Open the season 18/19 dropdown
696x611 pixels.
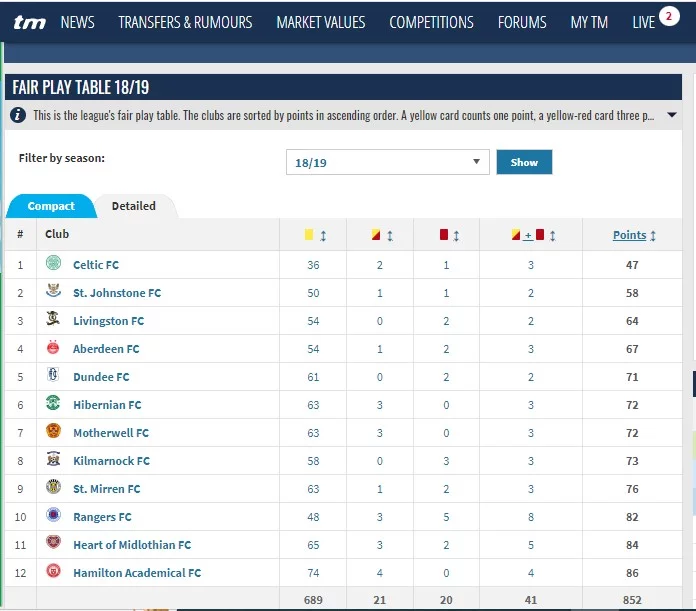coord(387,162)
